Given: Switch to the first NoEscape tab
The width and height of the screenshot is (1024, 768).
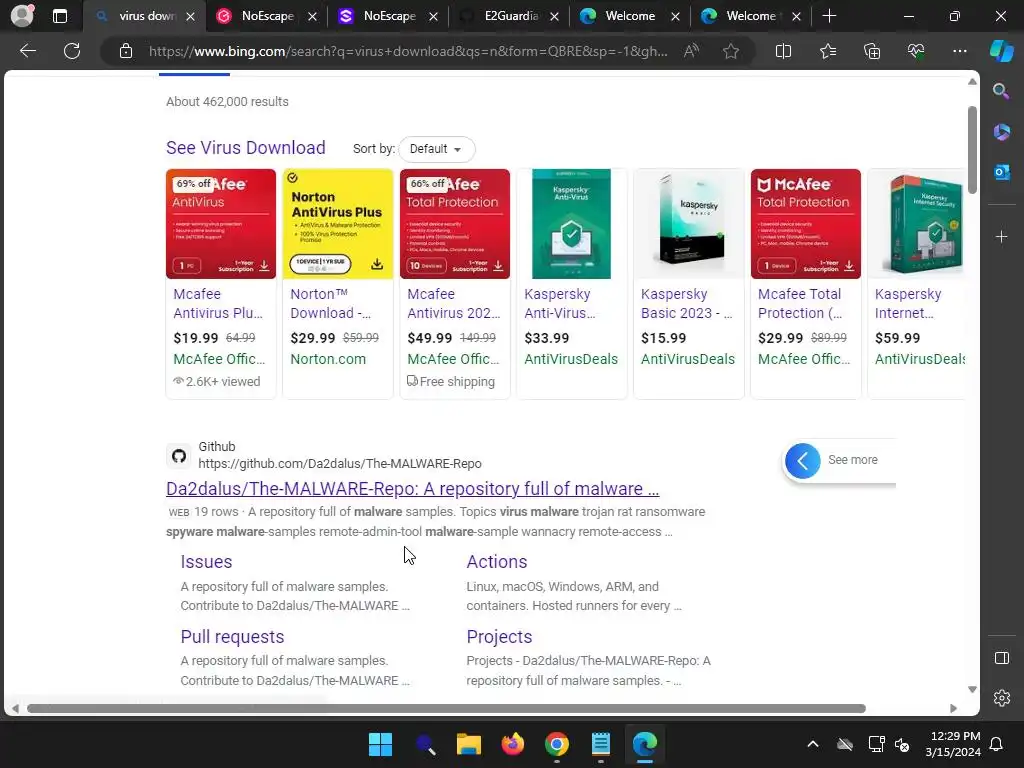Looking at the screenshot, I should (267, 16).
